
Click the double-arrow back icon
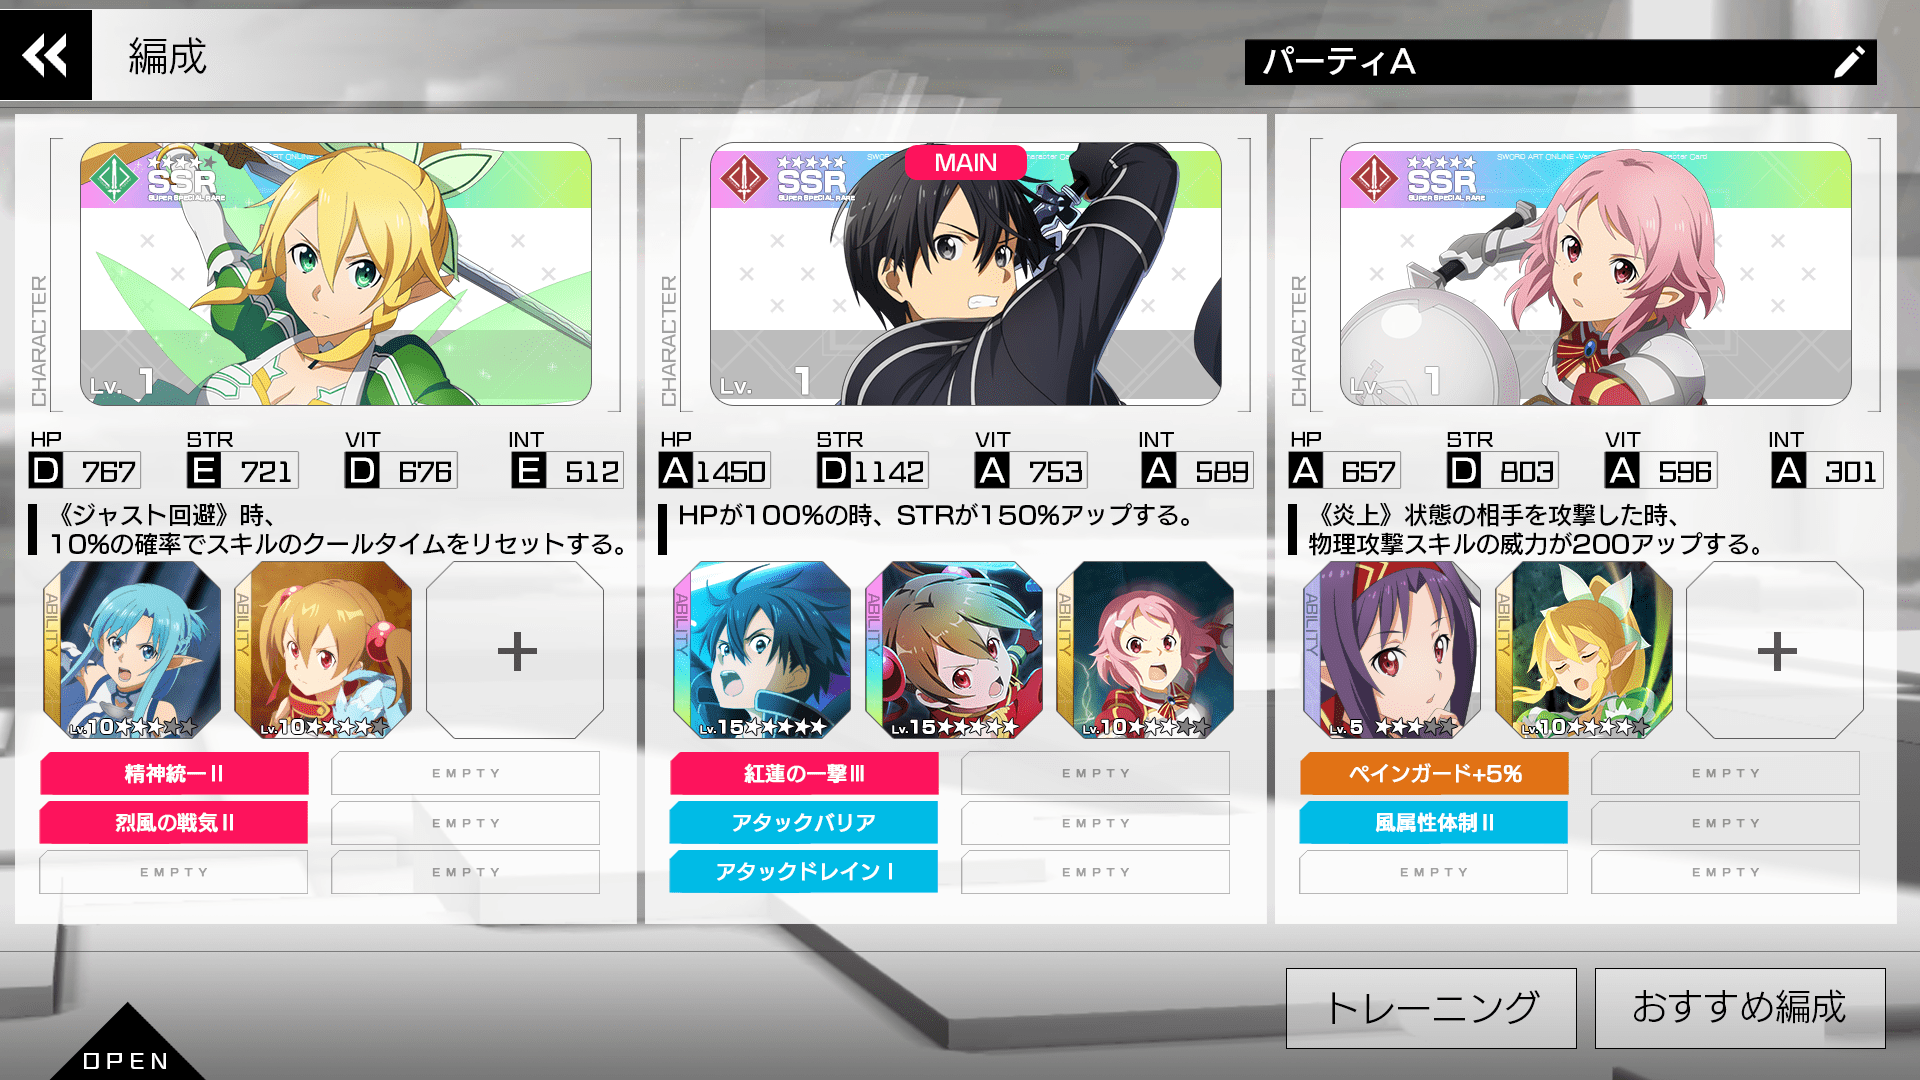(x=45, y=55)
